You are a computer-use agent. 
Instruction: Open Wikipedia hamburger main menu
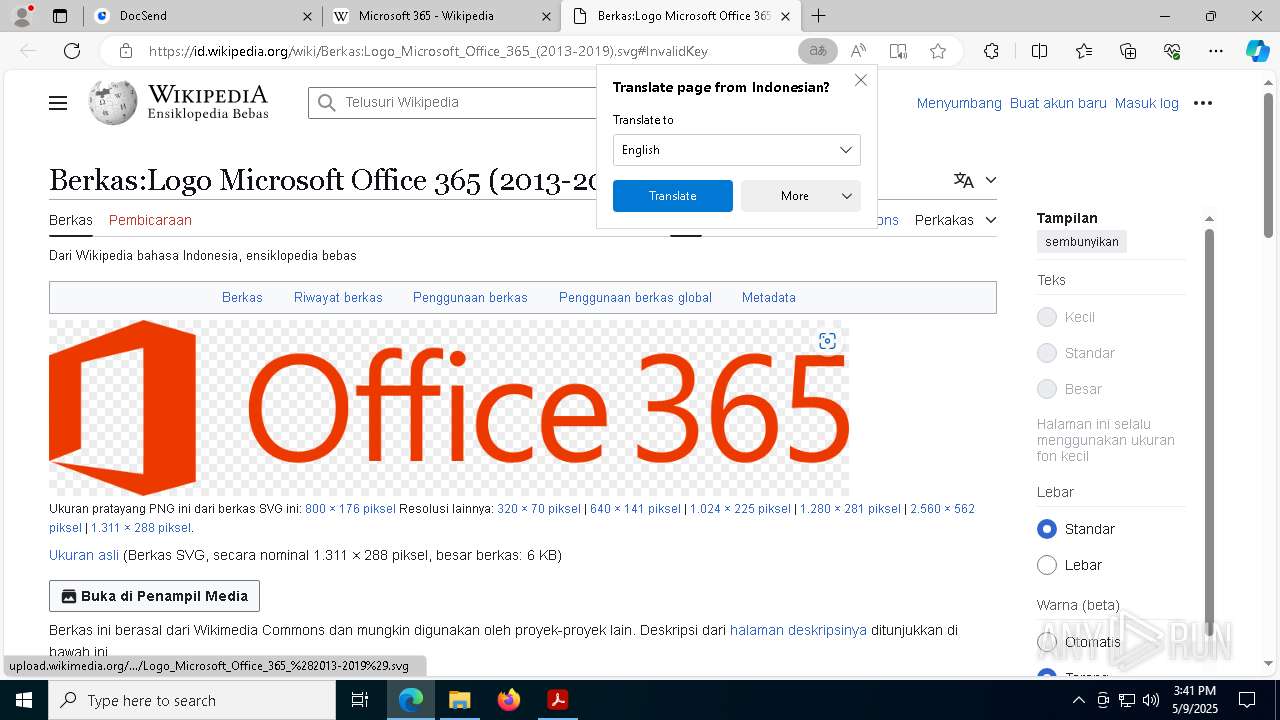point(58,103)
